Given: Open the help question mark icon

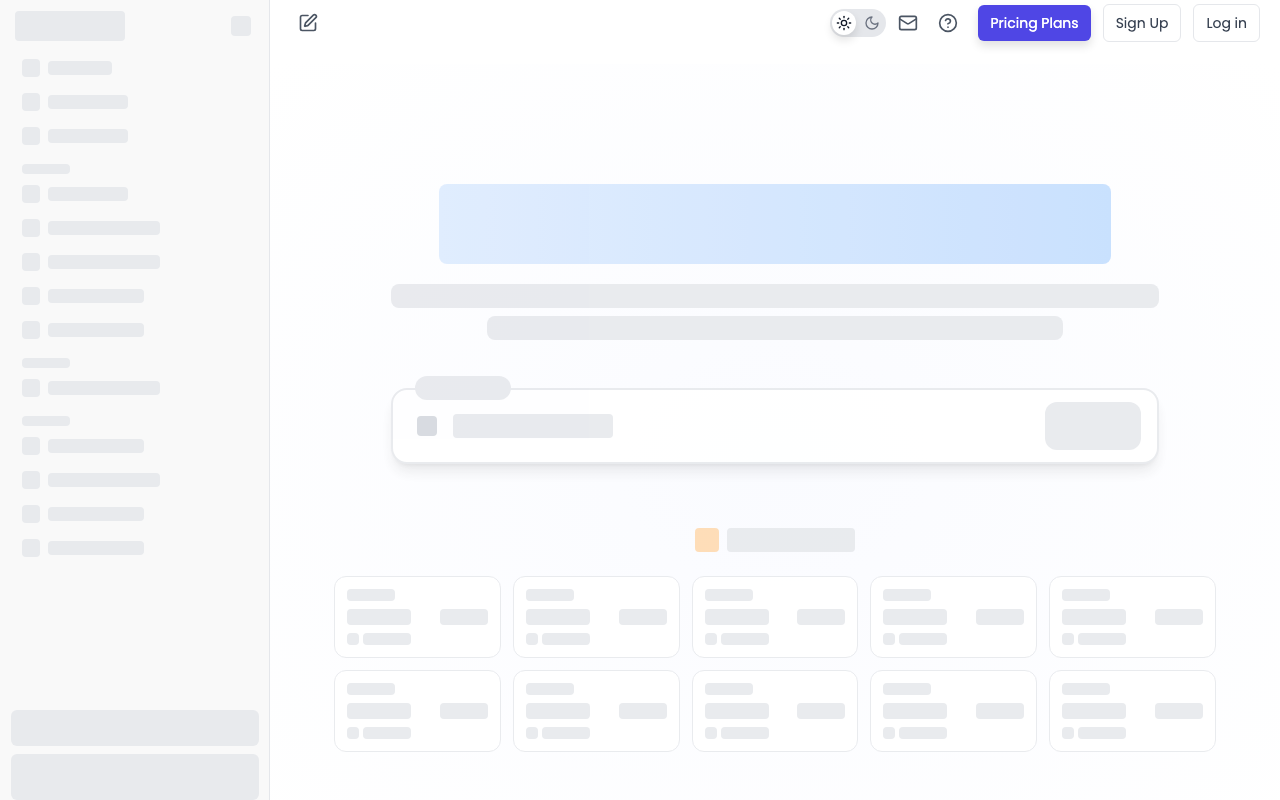Looking at the screenshot, I should 948,23.
